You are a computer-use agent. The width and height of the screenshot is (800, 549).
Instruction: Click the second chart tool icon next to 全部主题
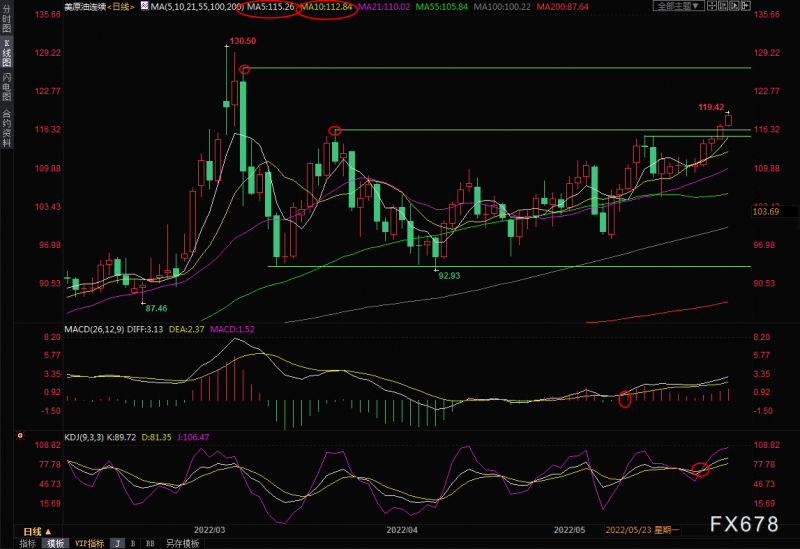click(x=723, y=6)
